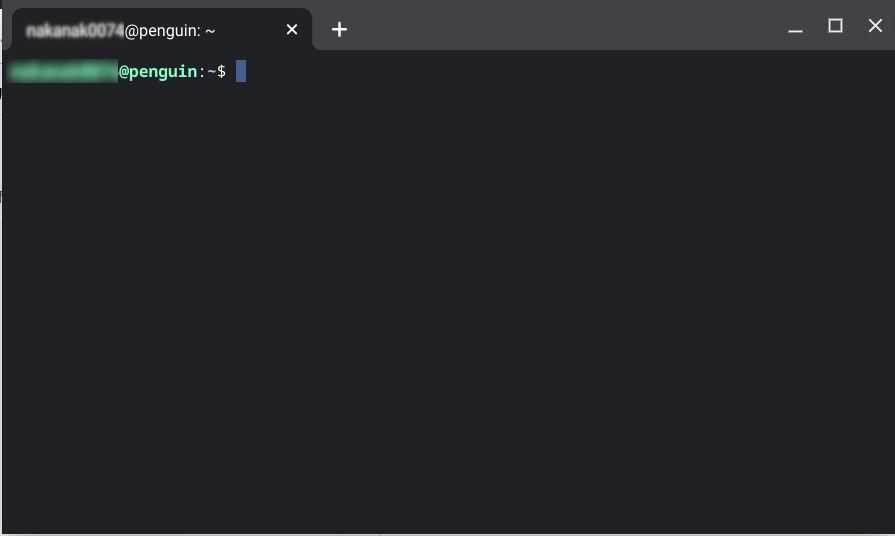The image size is (895, 536).
Task: Click the tilde directory in the shell prompt
Action: (x=211, y=72)
